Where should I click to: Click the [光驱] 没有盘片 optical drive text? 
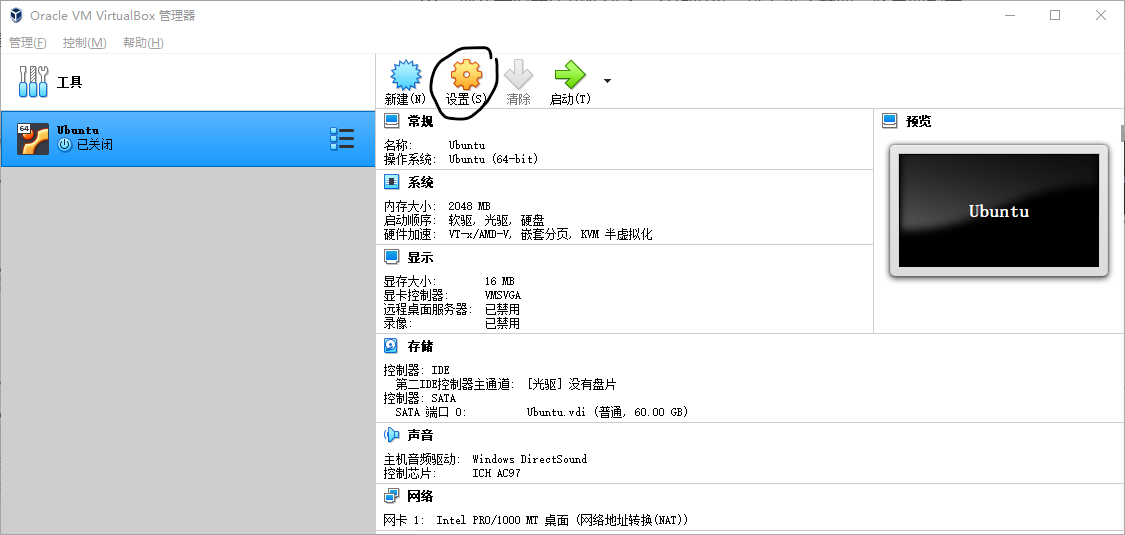[x=570, y=384]
